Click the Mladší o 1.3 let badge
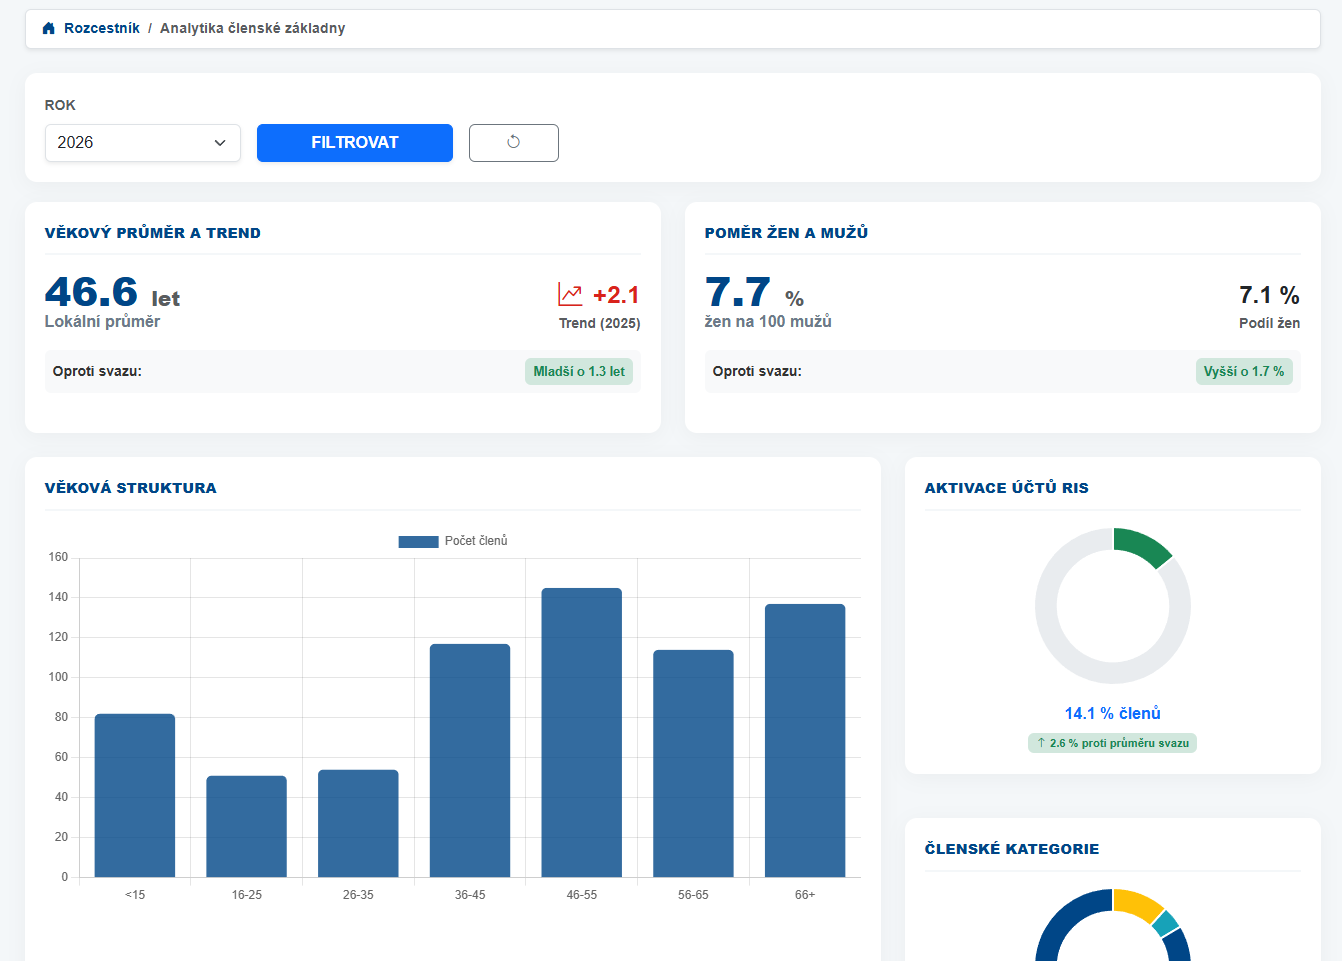Screen dimensions: 1342x961 coord(578,371)
